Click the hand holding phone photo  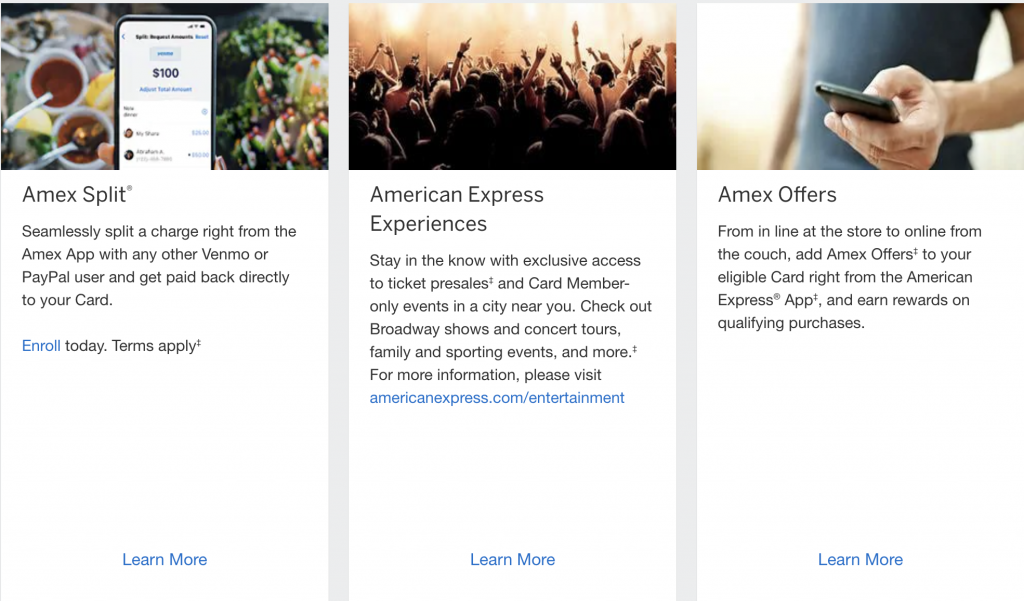[860, 86]
